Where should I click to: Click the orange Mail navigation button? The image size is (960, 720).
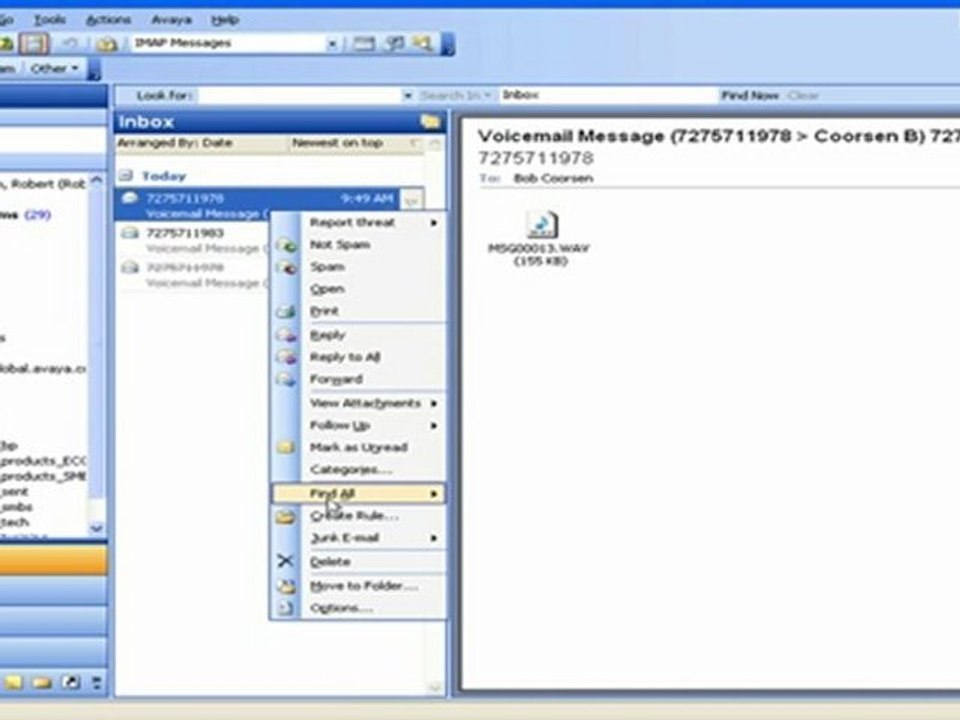tap(53, 560)
